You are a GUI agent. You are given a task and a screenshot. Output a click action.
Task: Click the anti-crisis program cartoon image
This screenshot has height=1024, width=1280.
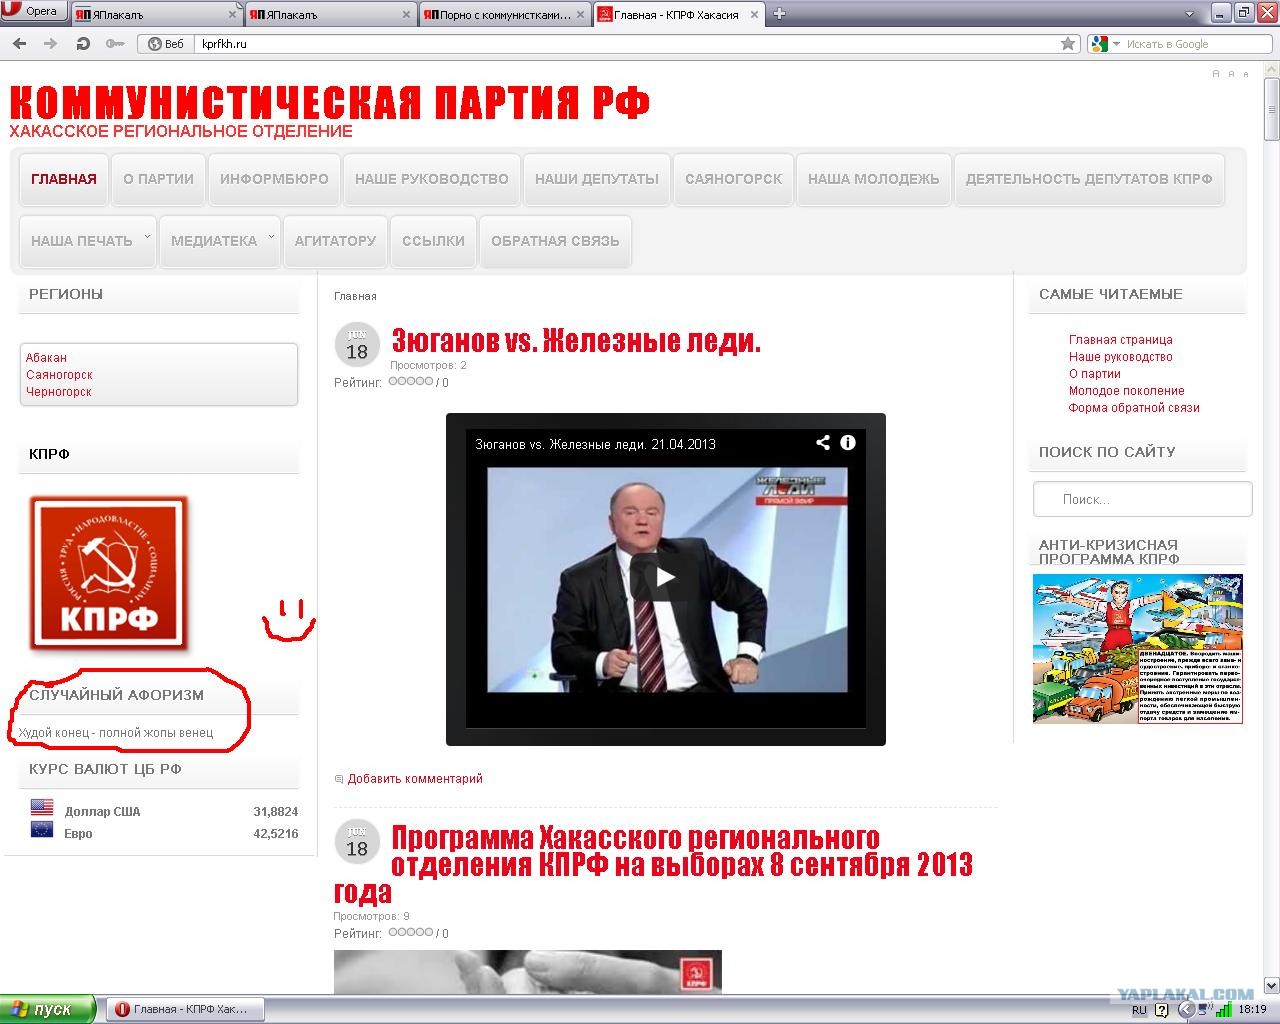click(x=1138, y=648)
